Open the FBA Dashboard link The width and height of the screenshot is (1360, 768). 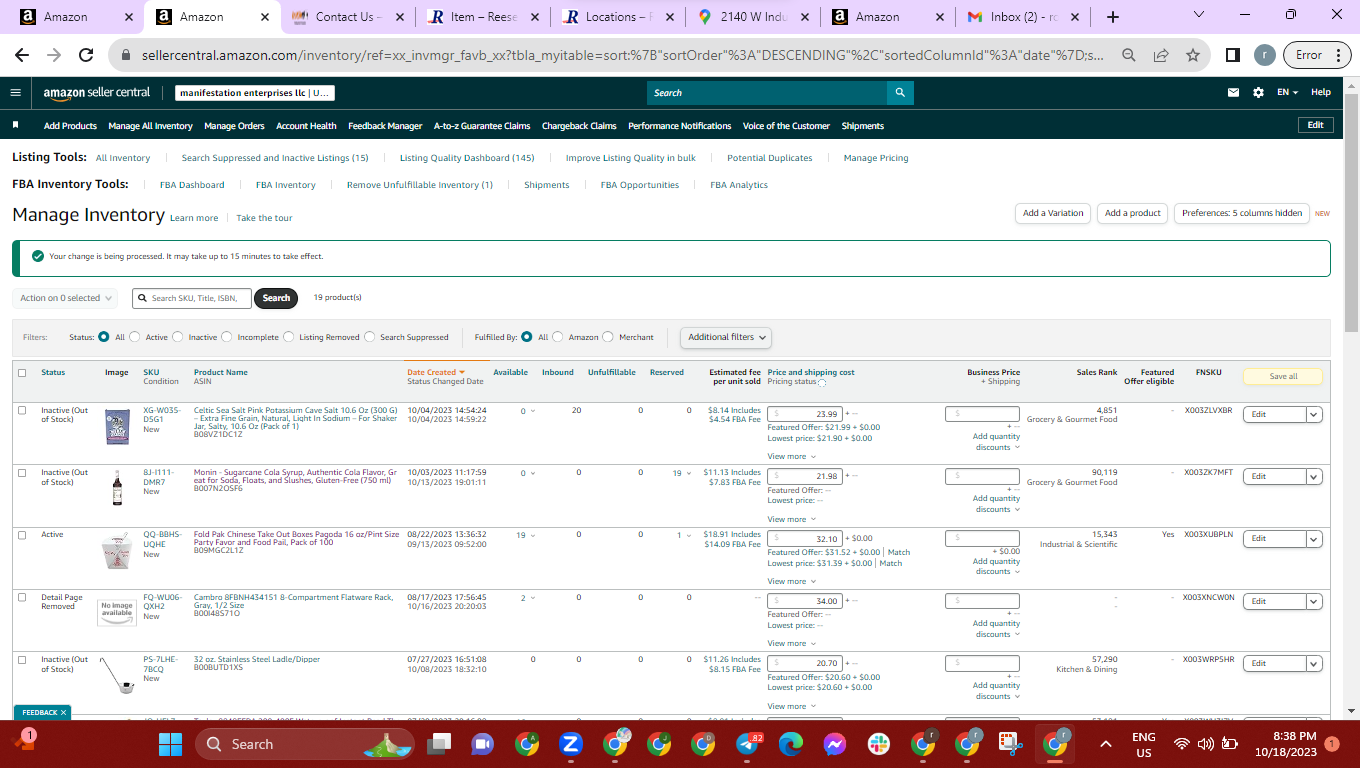coord(192,185)
